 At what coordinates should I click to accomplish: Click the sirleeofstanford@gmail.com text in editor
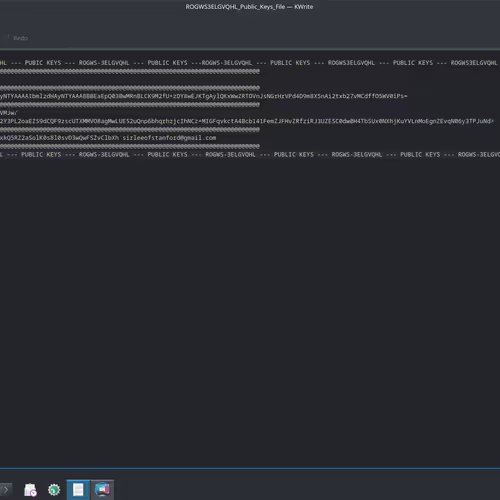(x=169, y=138)
